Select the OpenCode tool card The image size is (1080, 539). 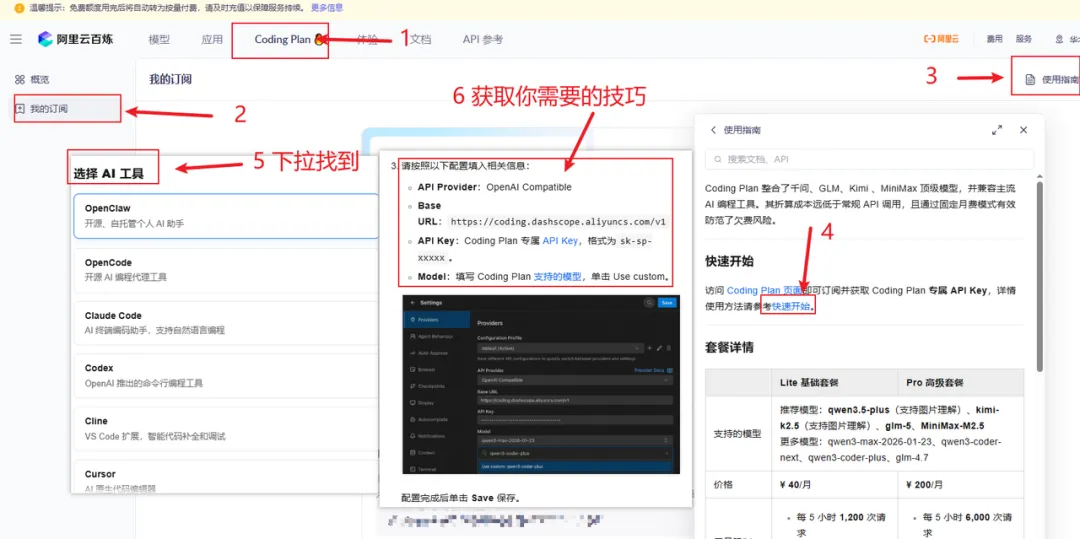pyautogui.click(x=227, y=269)
